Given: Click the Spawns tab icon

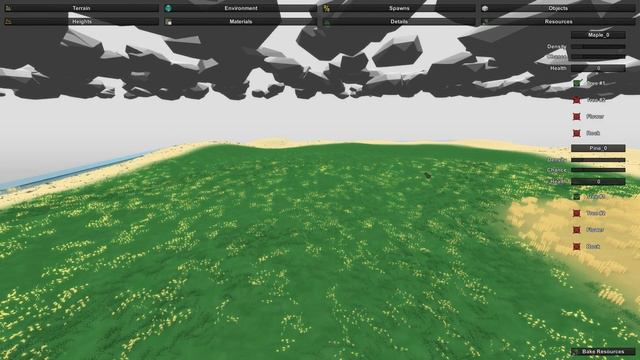Looking at the screenshot, I should [x=327, y=8].
